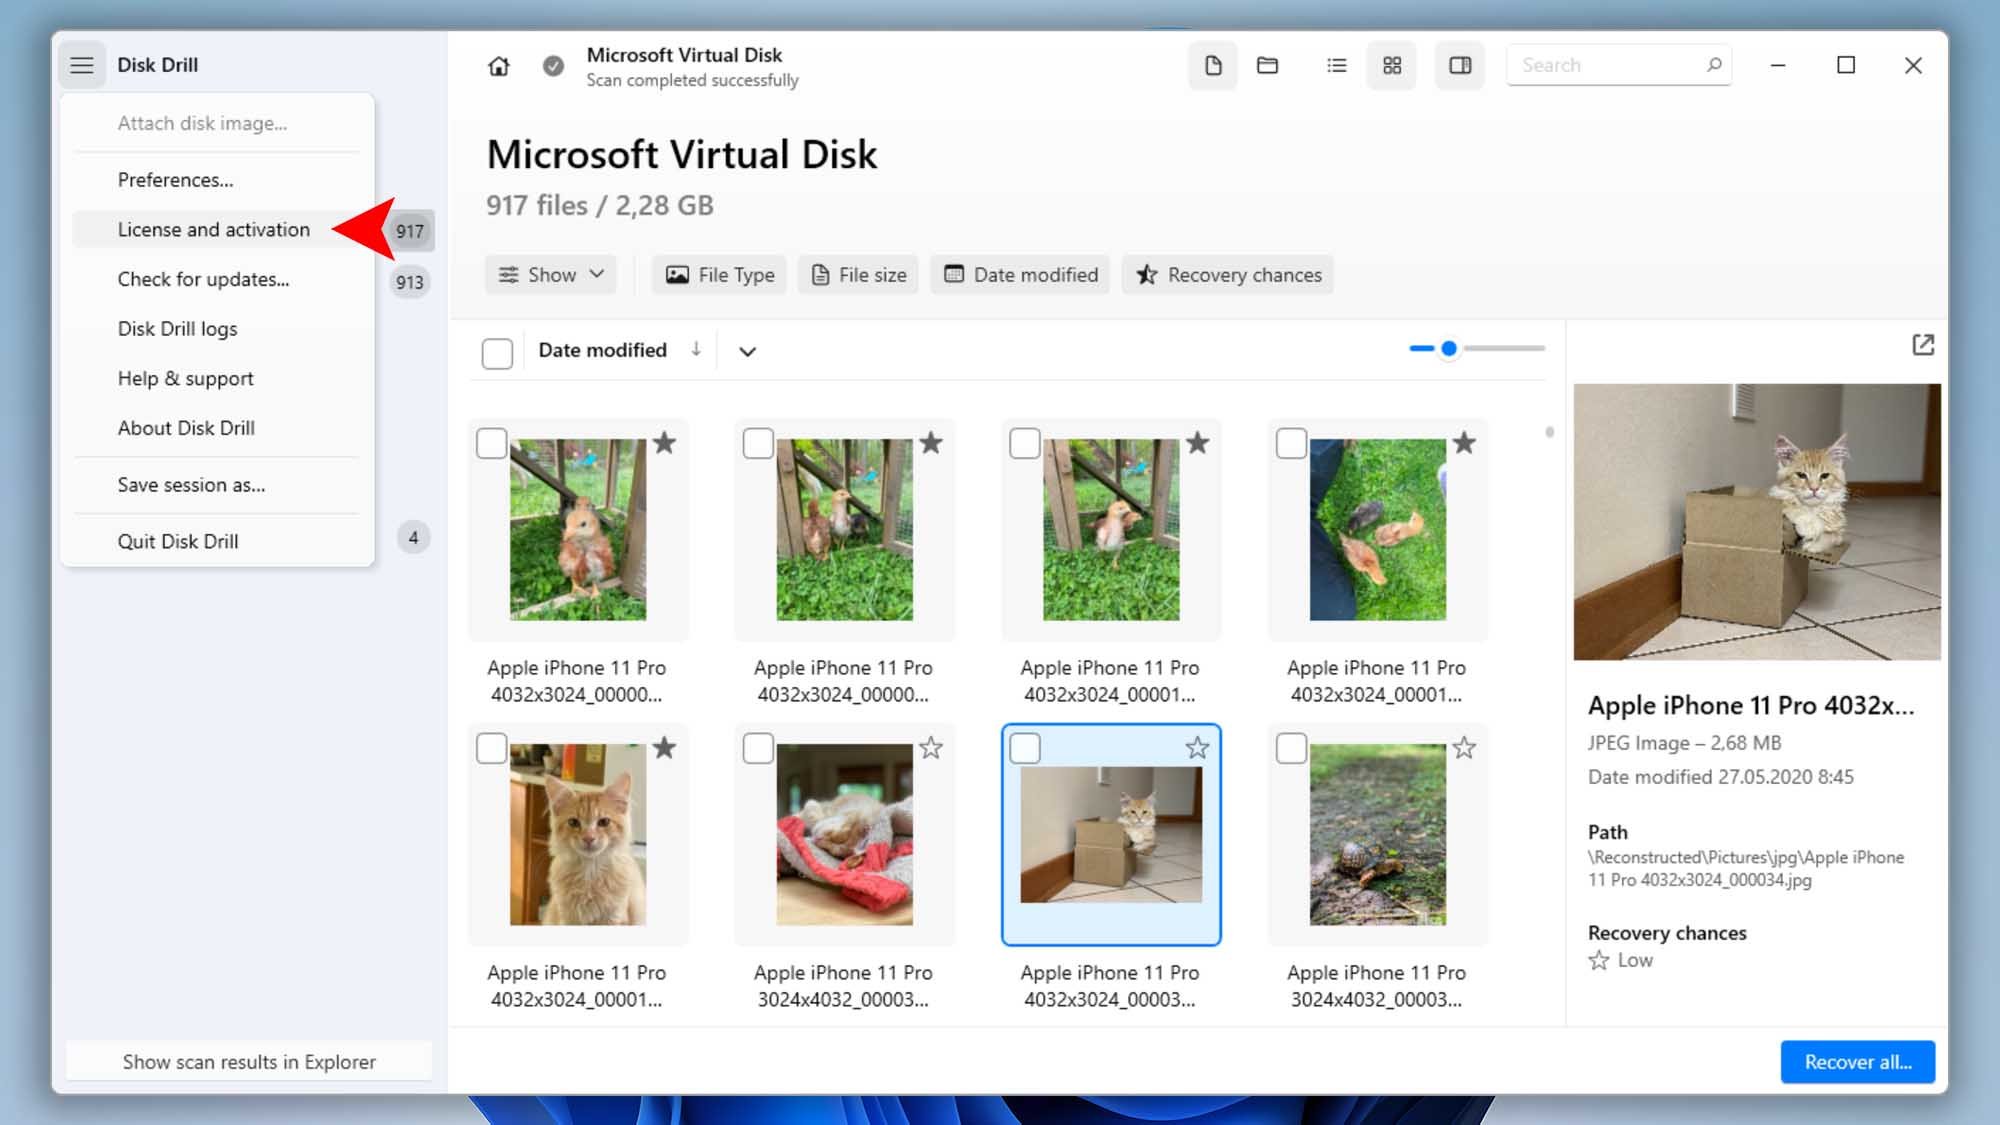Switch to grid thumbnails view

(1392, 66)
